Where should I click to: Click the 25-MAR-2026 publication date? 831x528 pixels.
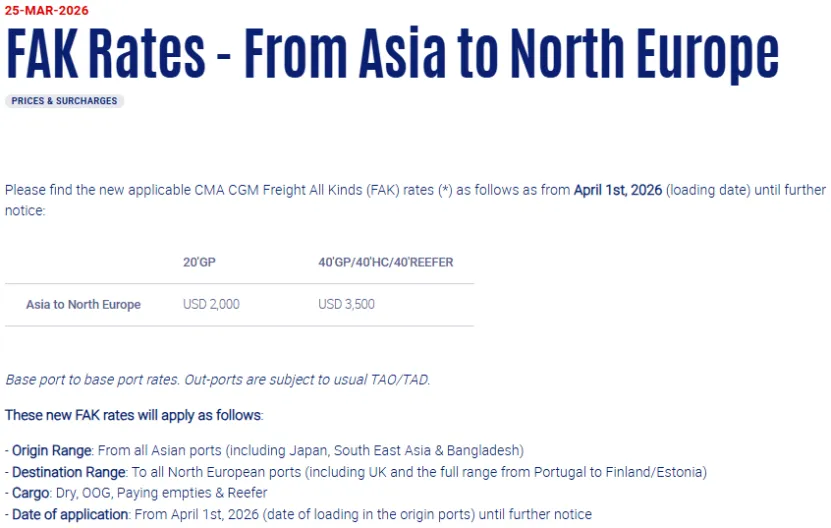pos(46,10)
